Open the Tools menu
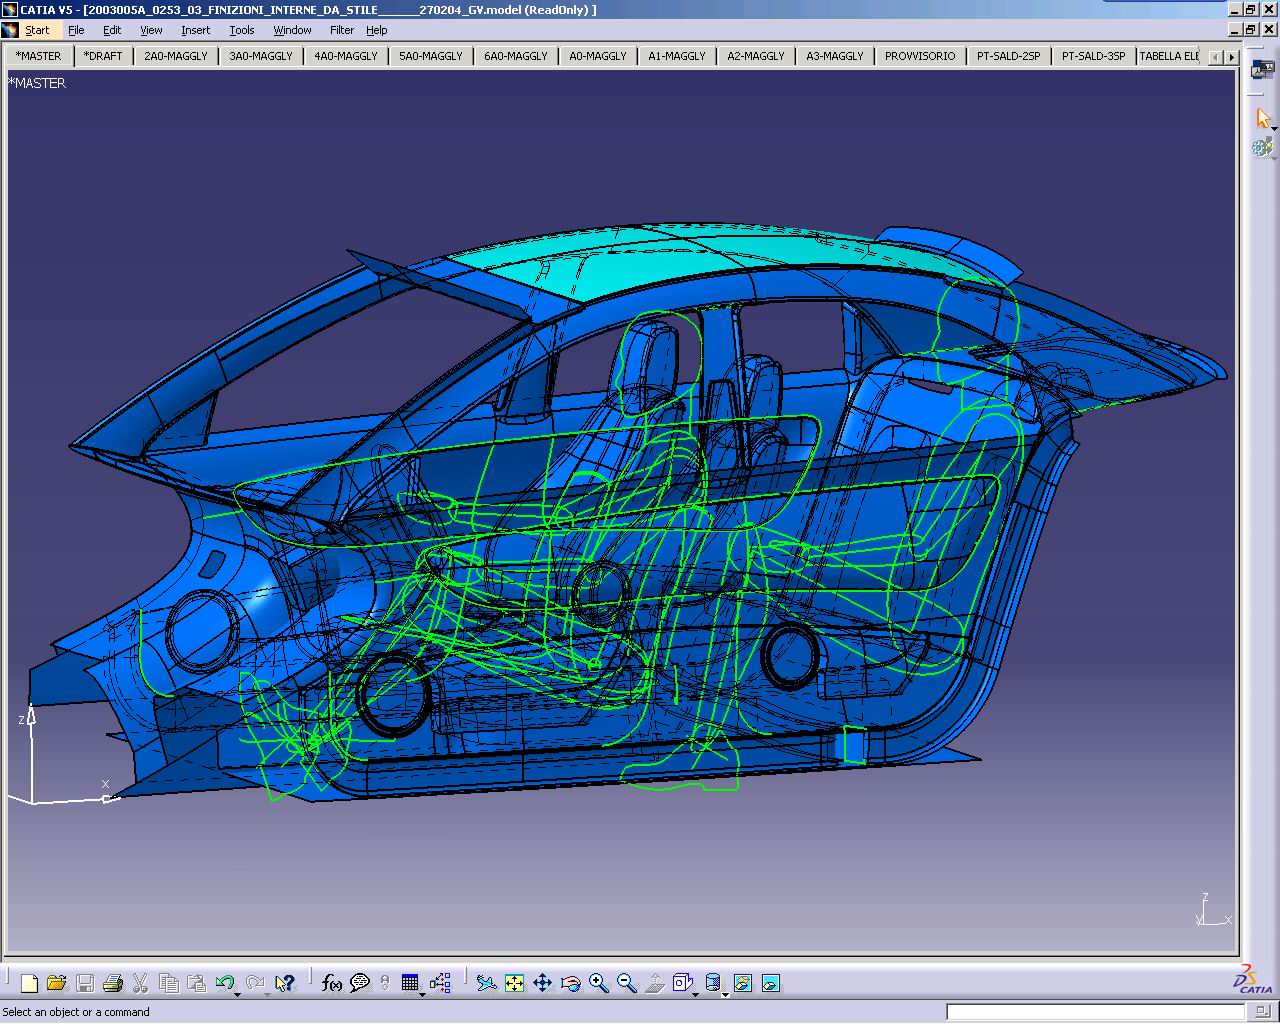The width and height of the screenshot is (1280, 1024). tap(241, 29)
